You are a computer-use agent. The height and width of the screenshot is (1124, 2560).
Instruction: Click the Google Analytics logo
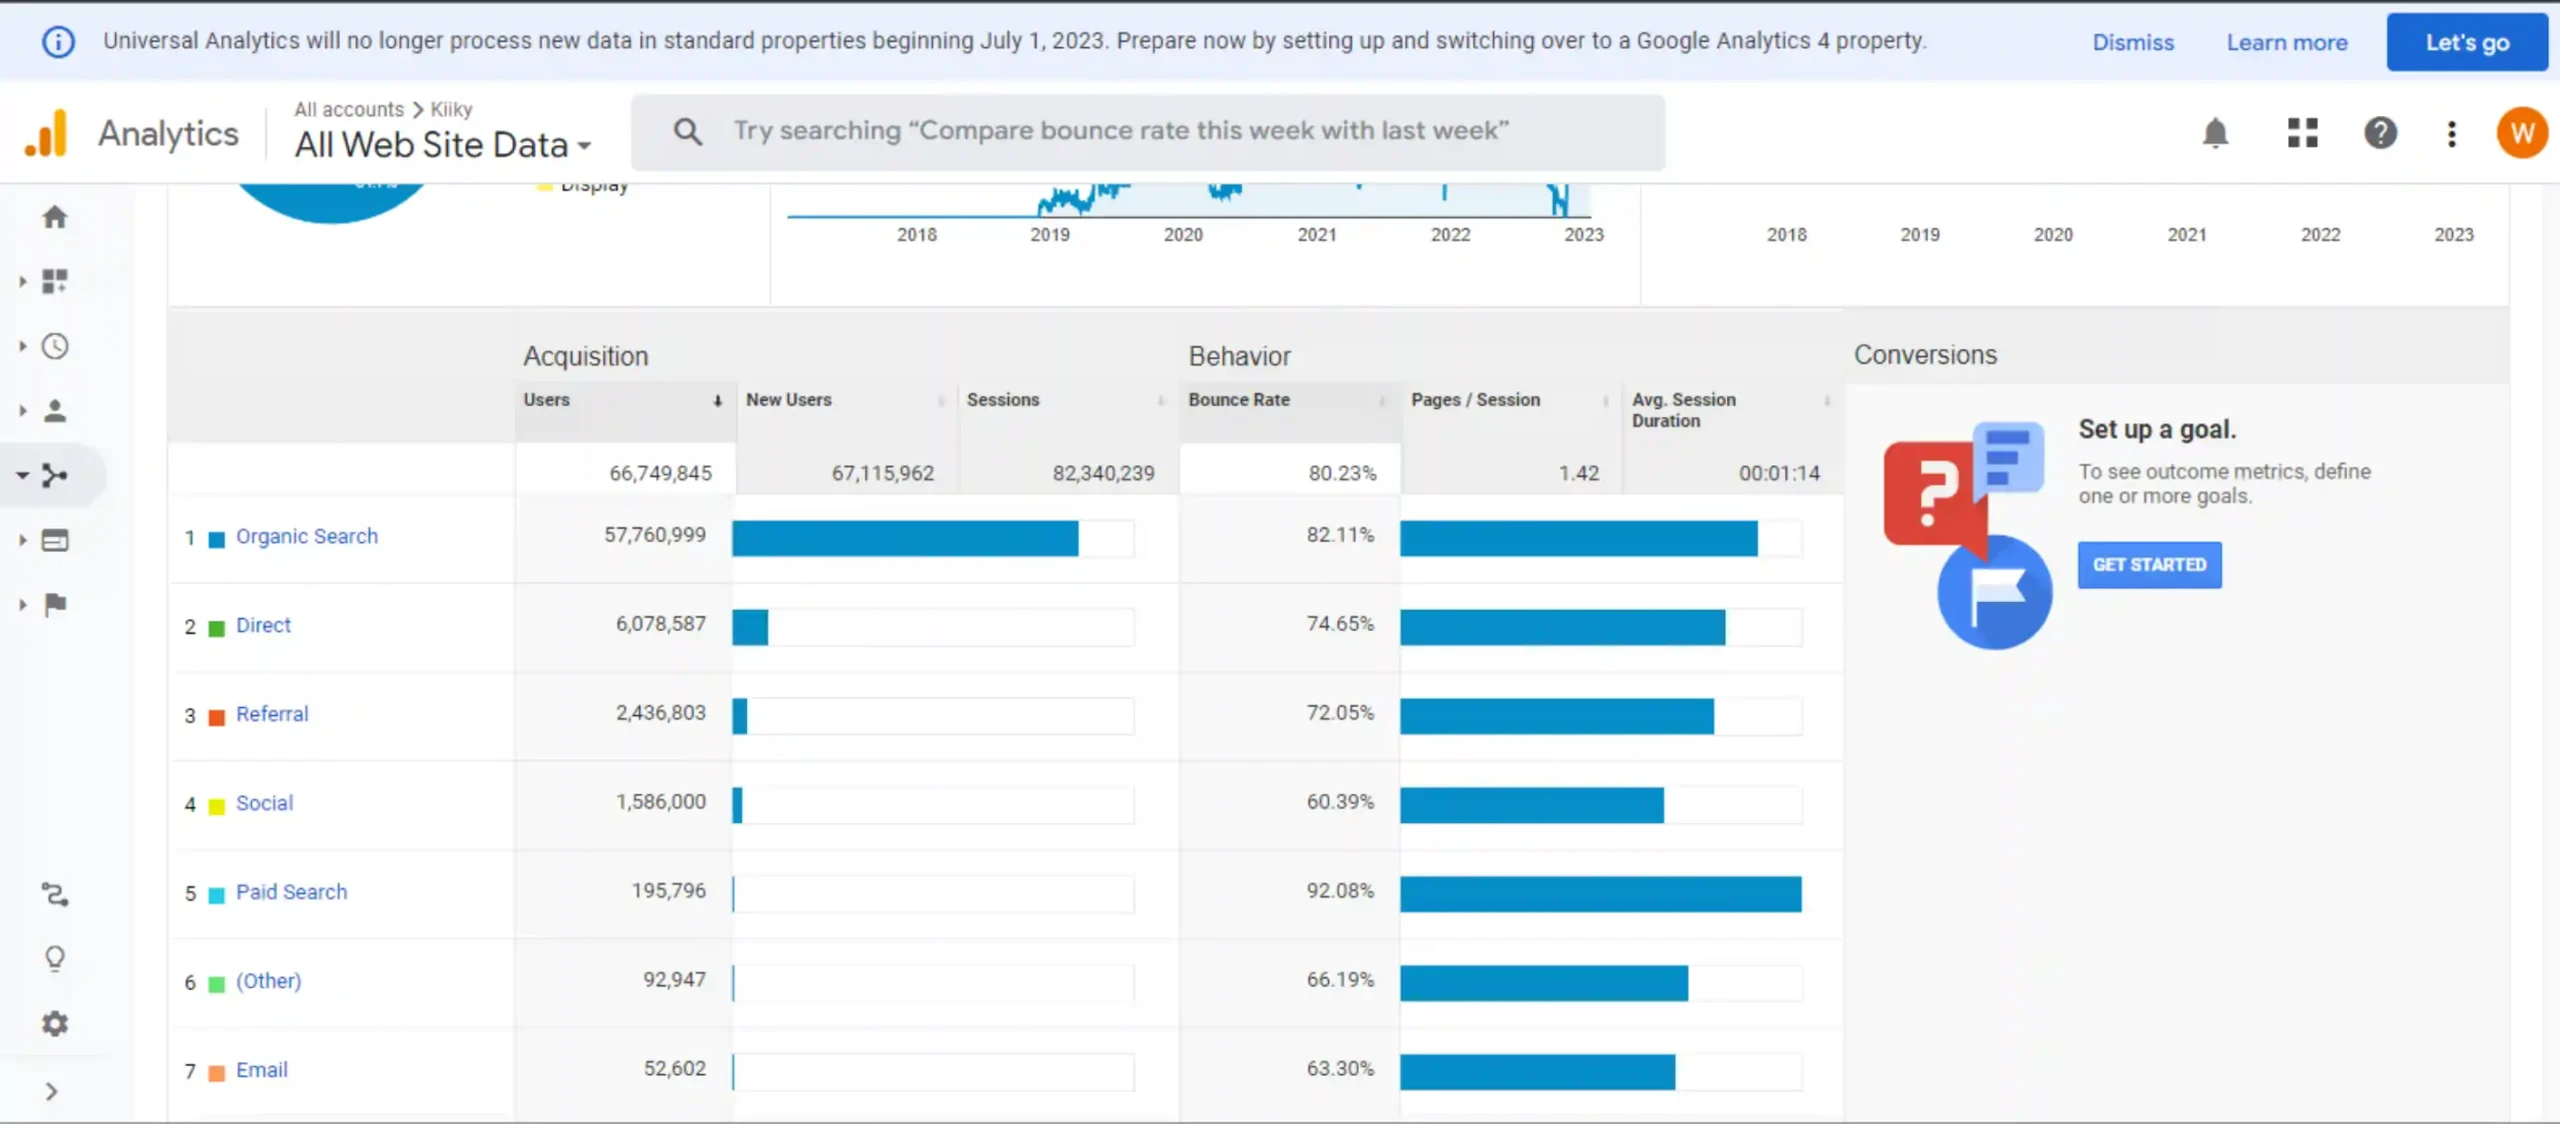(x=46, y=133)
